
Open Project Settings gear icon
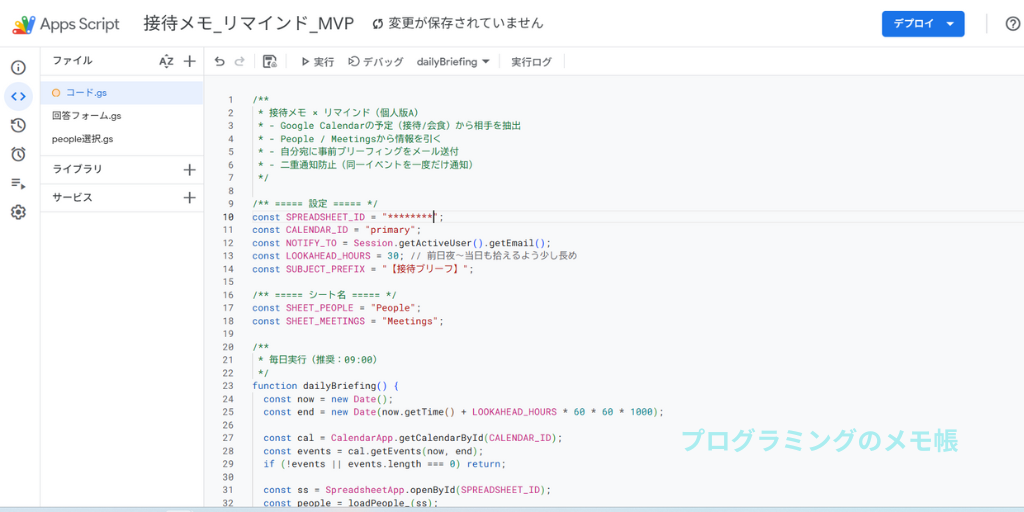click(18, 212)
